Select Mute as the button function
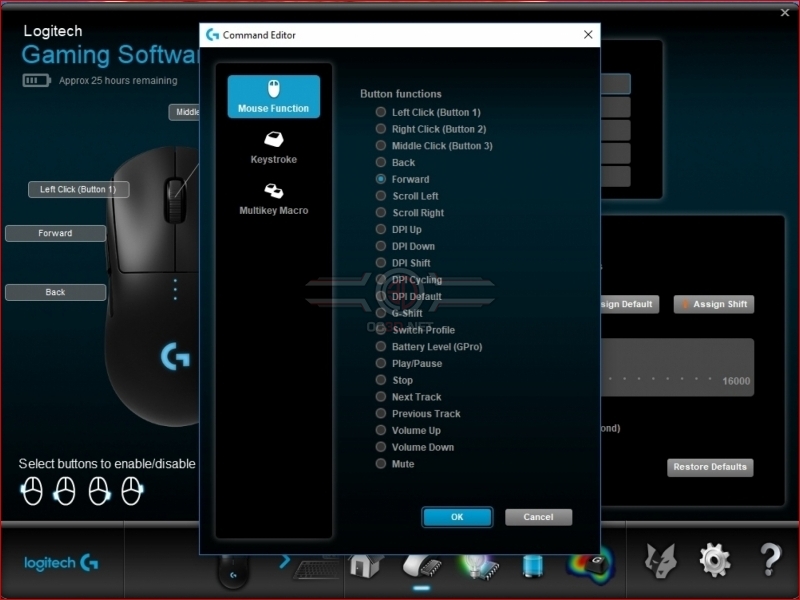Image resolution: width=800 pixels, height=600 pixels. [x=380, y=464]
